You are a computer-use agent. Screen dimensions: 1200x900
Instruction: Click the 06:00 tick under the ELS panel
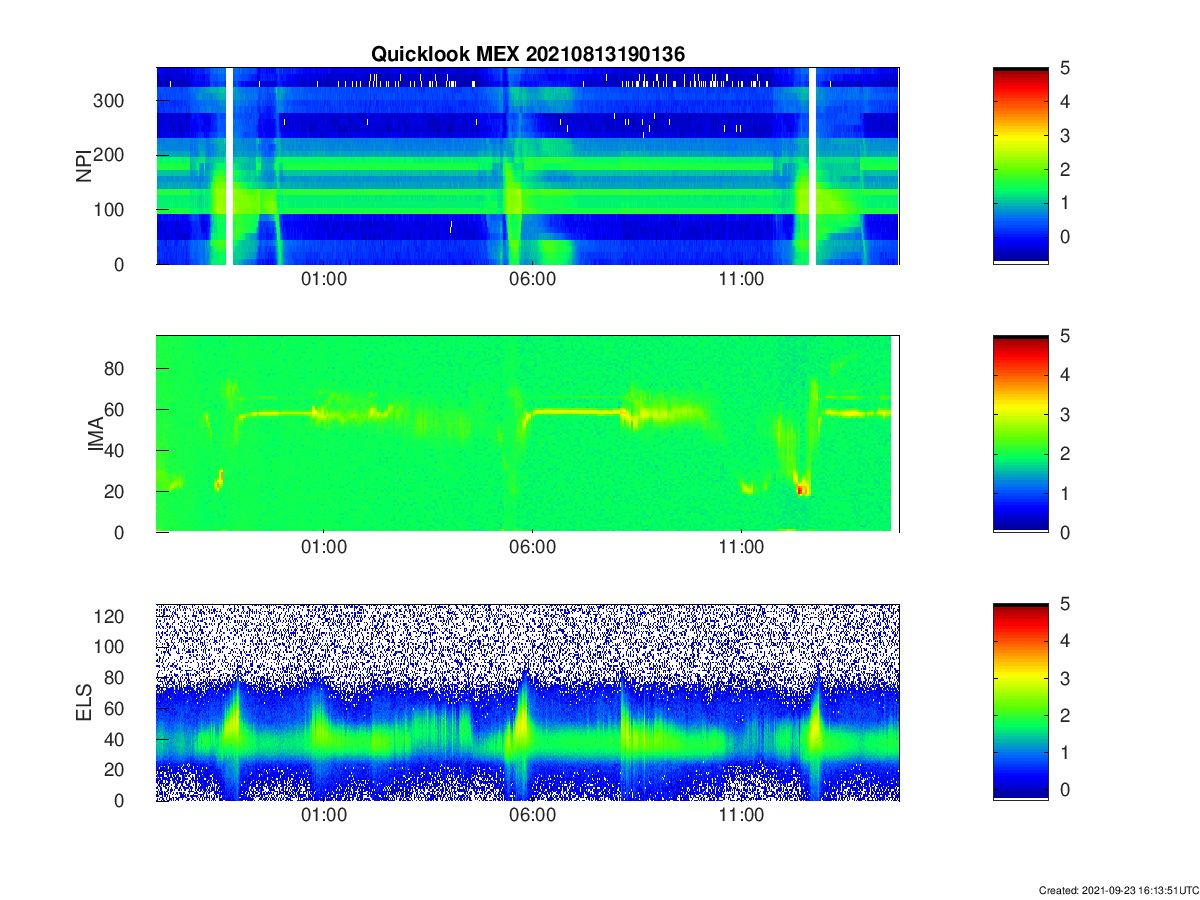(533, 815)
